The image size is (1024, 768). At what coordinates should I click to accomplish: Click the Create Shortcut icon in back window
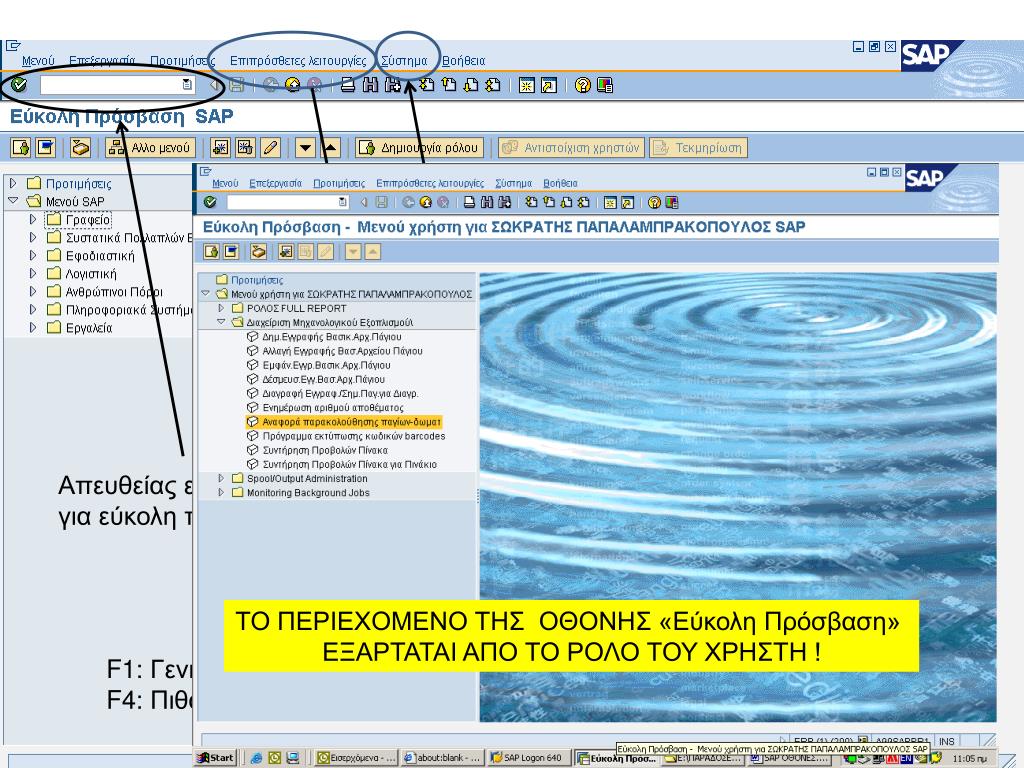(549, 85)
